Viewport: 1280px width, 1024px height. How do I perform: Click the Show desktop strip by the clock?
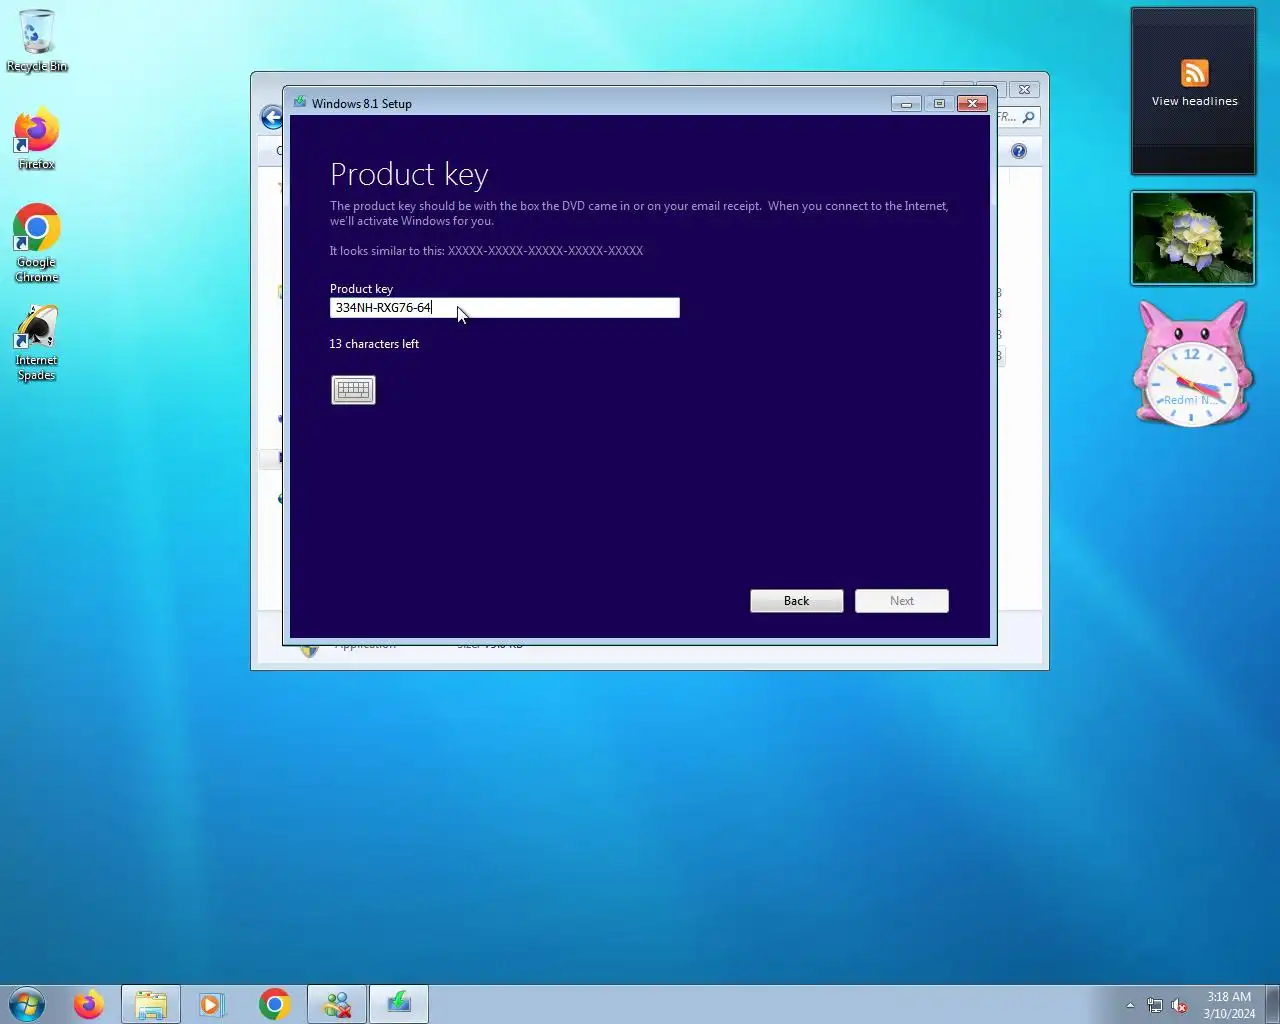(1273, 1004)
